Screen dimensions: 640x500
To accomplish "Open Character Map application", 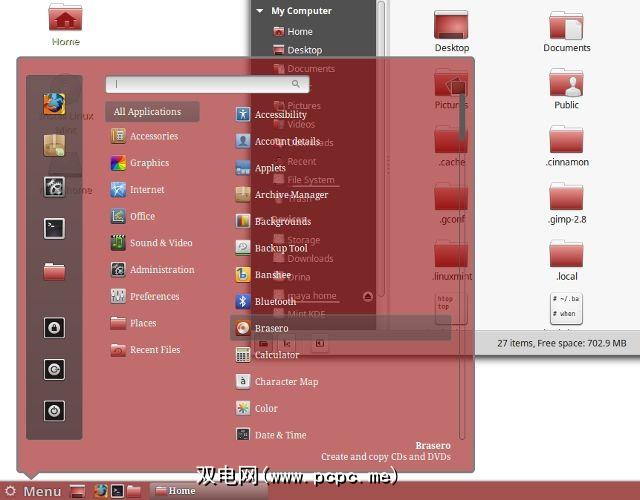I will click(277, 381).
